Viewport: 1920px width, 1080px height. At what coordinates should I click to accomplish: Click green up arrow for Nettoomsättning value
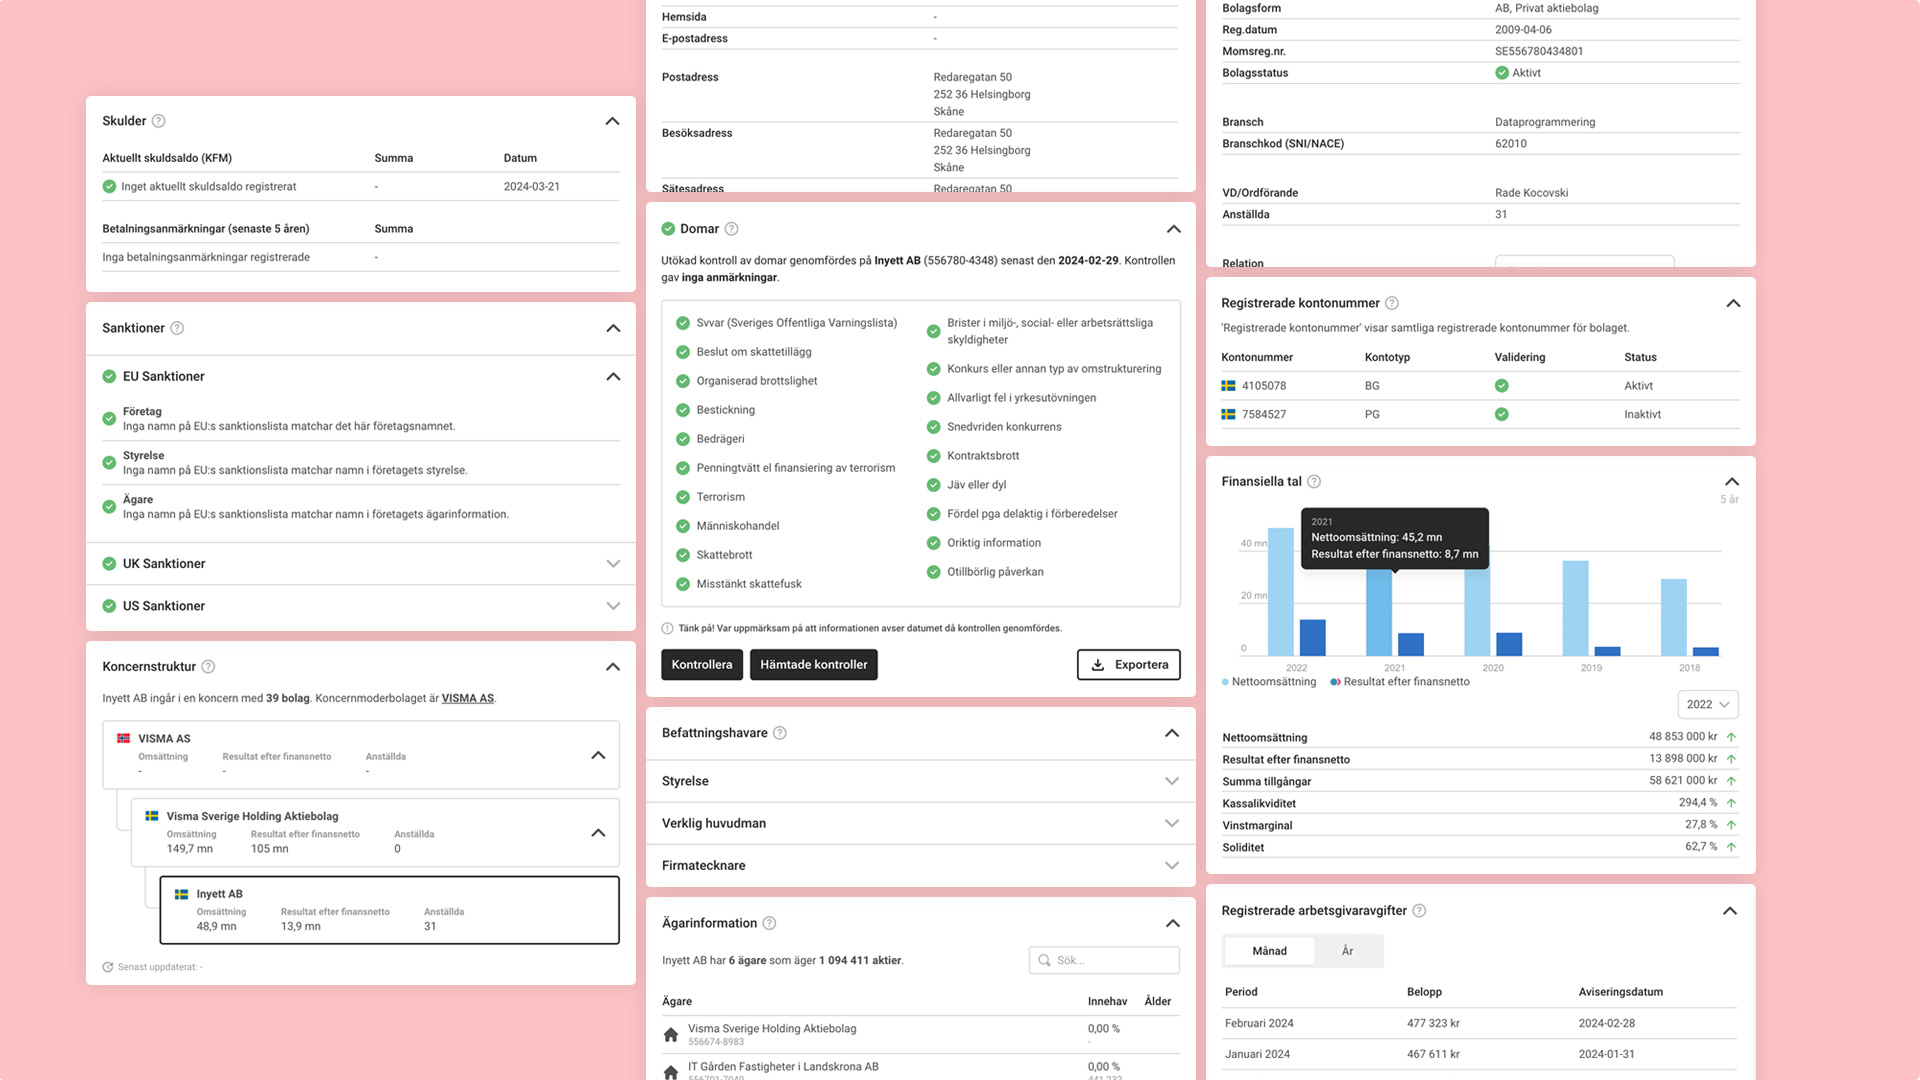1731,737
